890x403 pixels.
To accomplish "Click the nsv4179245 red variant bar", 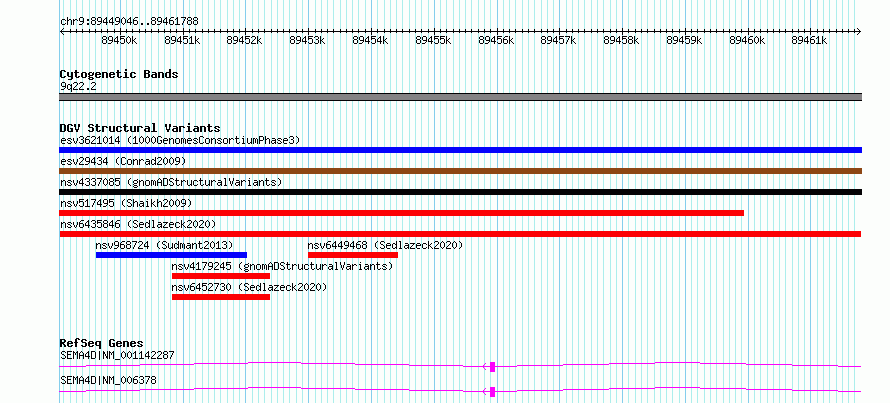I will click(221, 276).
